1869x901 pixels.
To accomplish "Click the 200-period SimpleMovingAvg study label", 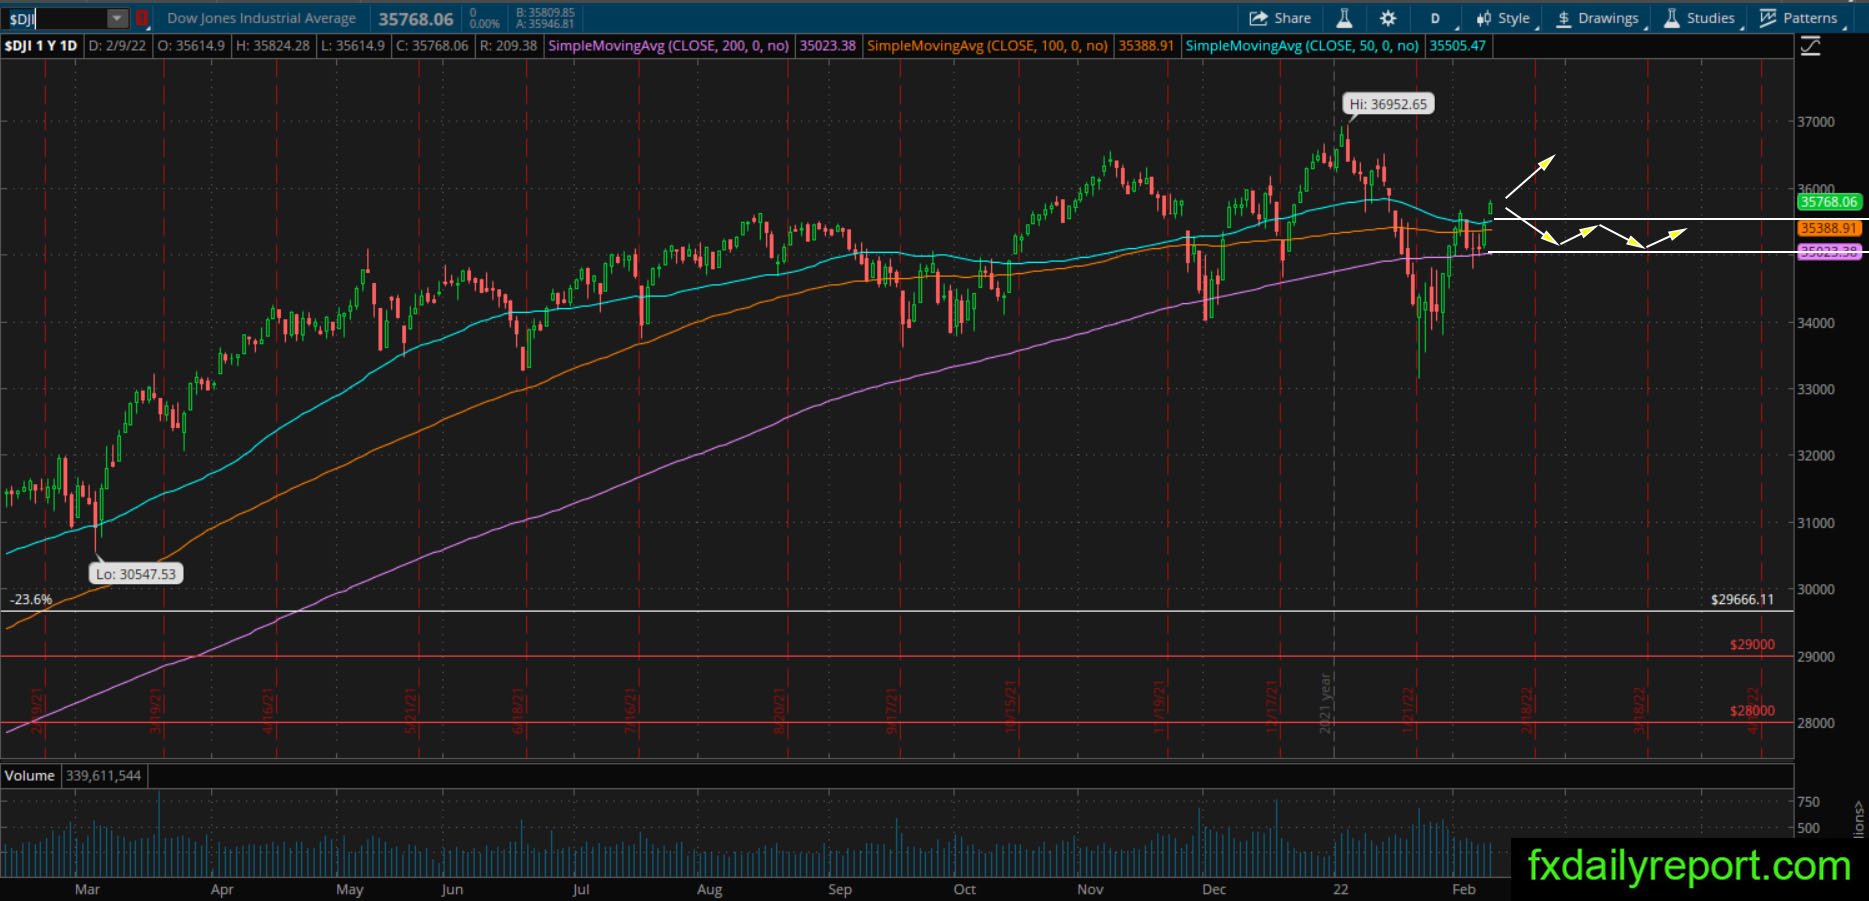I will tap(669, 46).
